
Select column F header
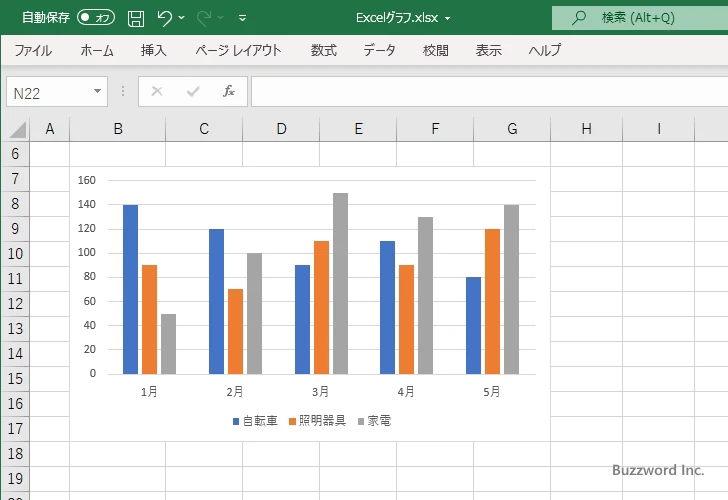click(x=435, y=129)
